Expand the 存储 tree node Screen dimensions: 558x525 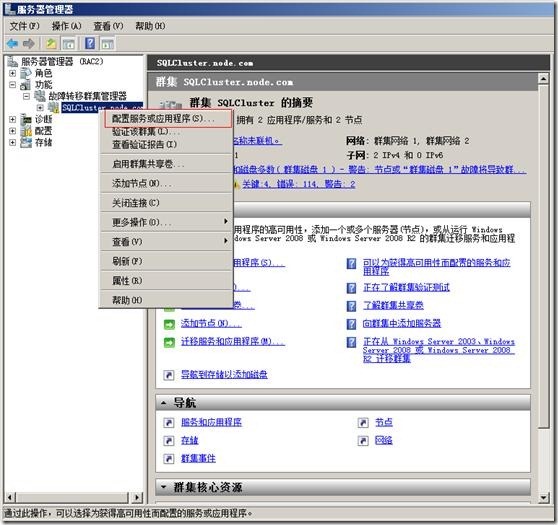click(12, 142)
